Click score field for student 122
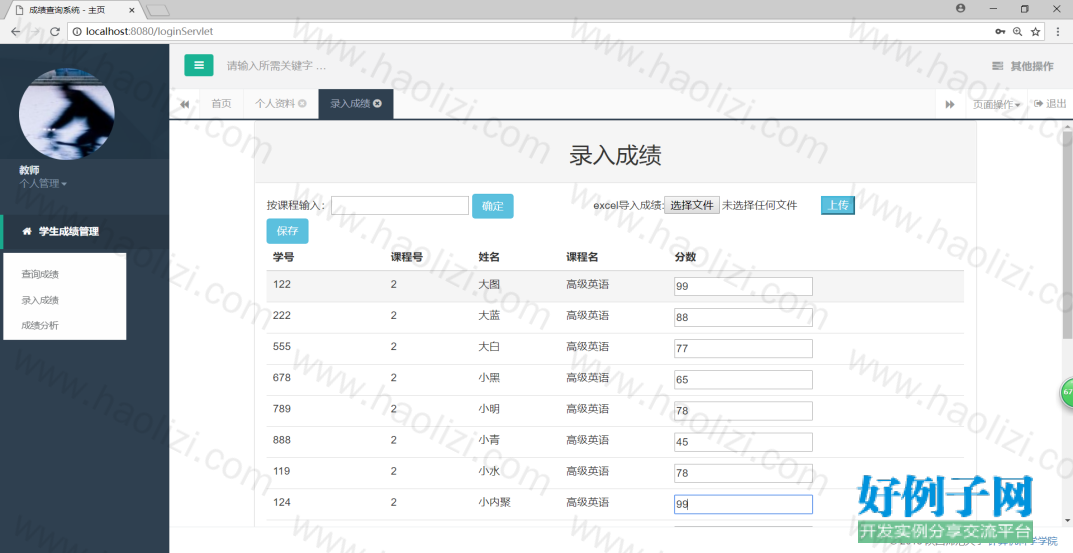 (x=743, y=286)
